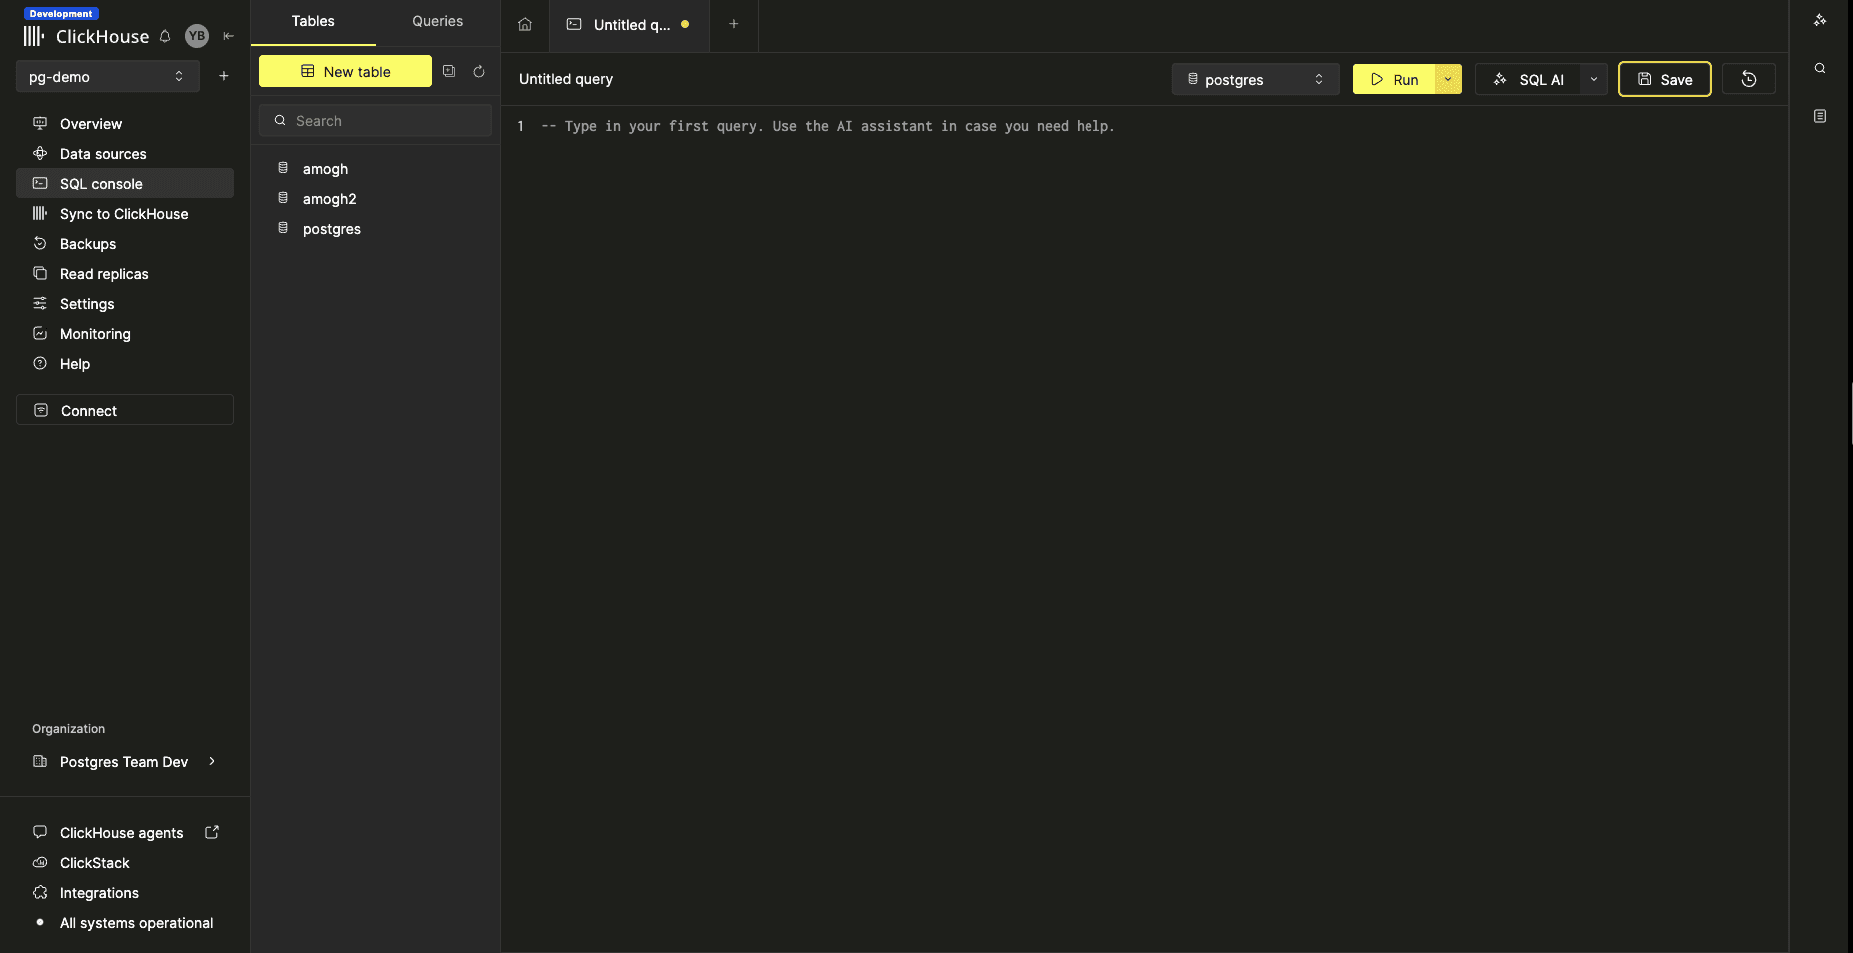Click the Monitoring sidebar icon
The width and height of the screenshot is (1853, 953).
(40, 333)
